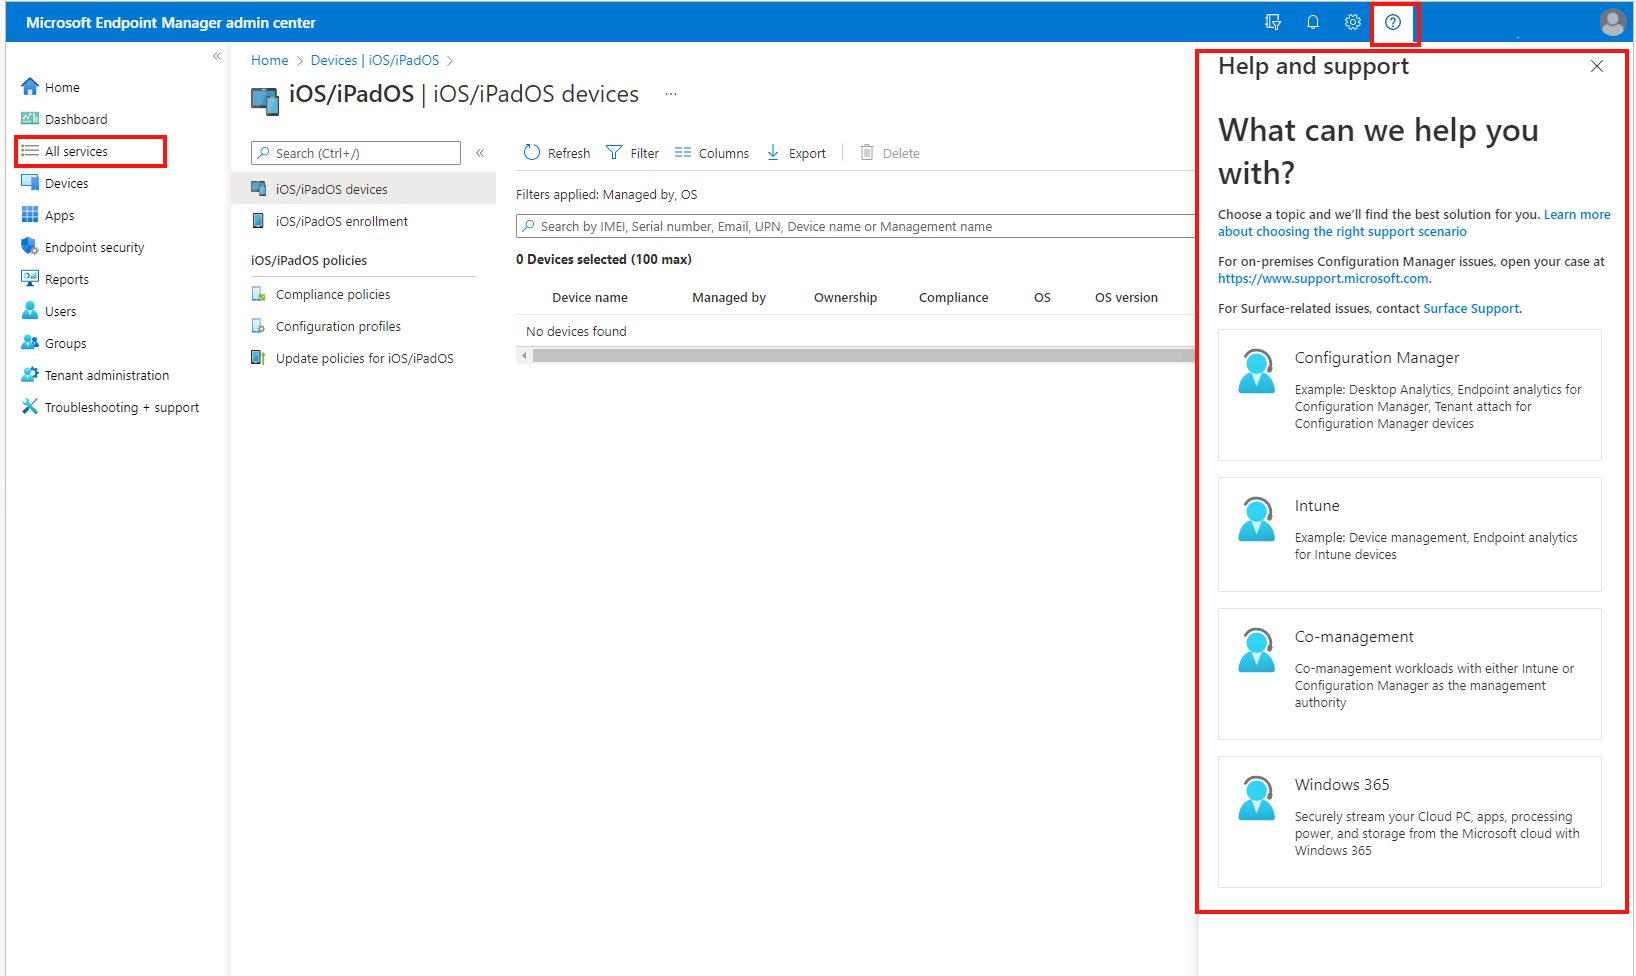Image resolution: width=1636 pixels, height=976 pixels.
Task: Open the Columns chooser
Action: (712, 153)
